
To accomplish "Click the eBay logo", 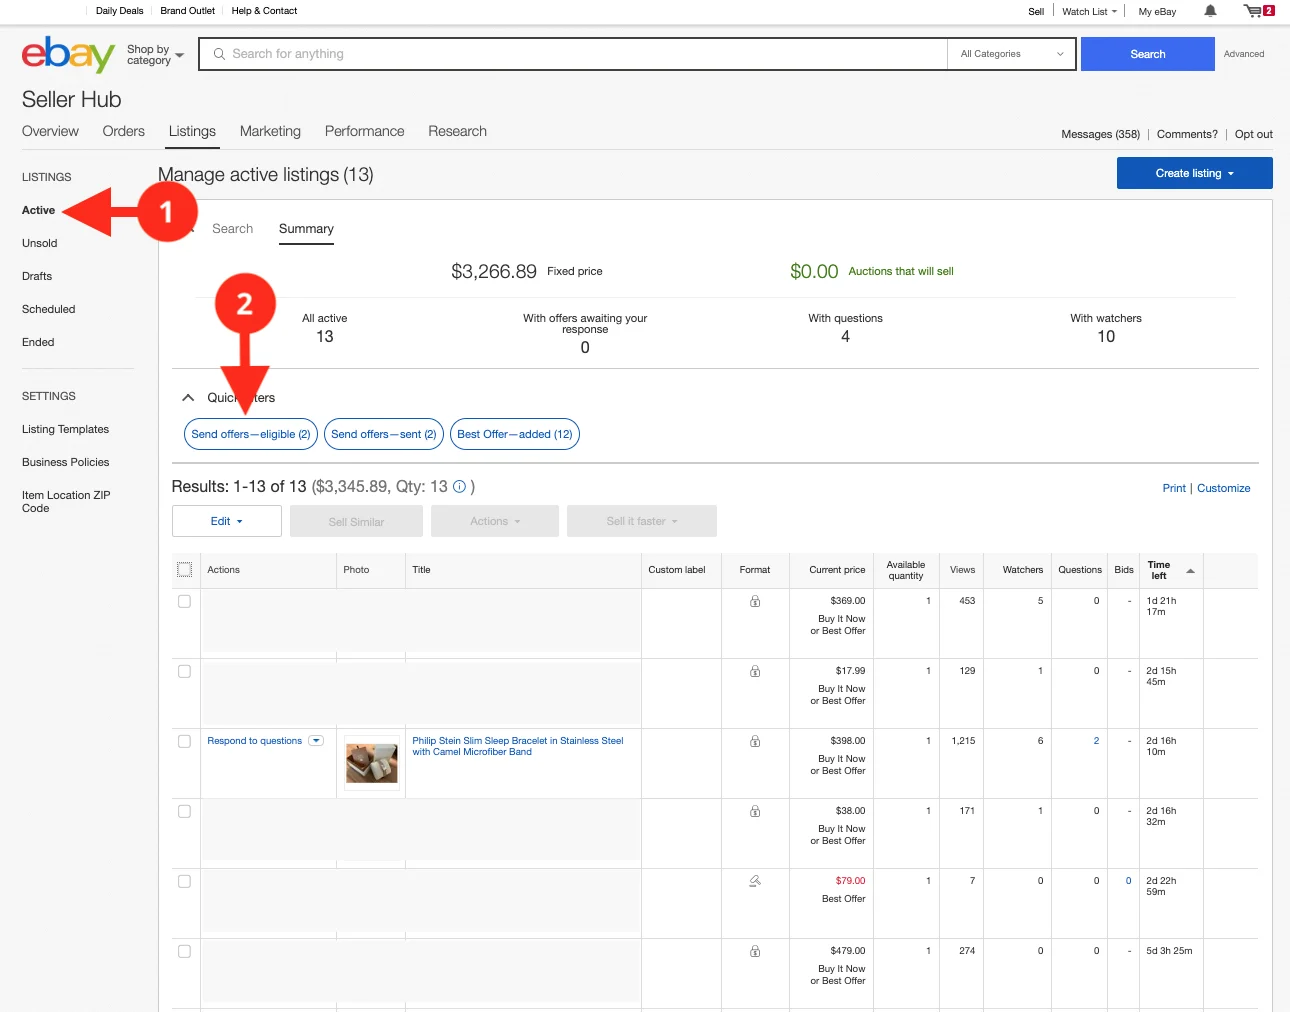I will [66, 54].
